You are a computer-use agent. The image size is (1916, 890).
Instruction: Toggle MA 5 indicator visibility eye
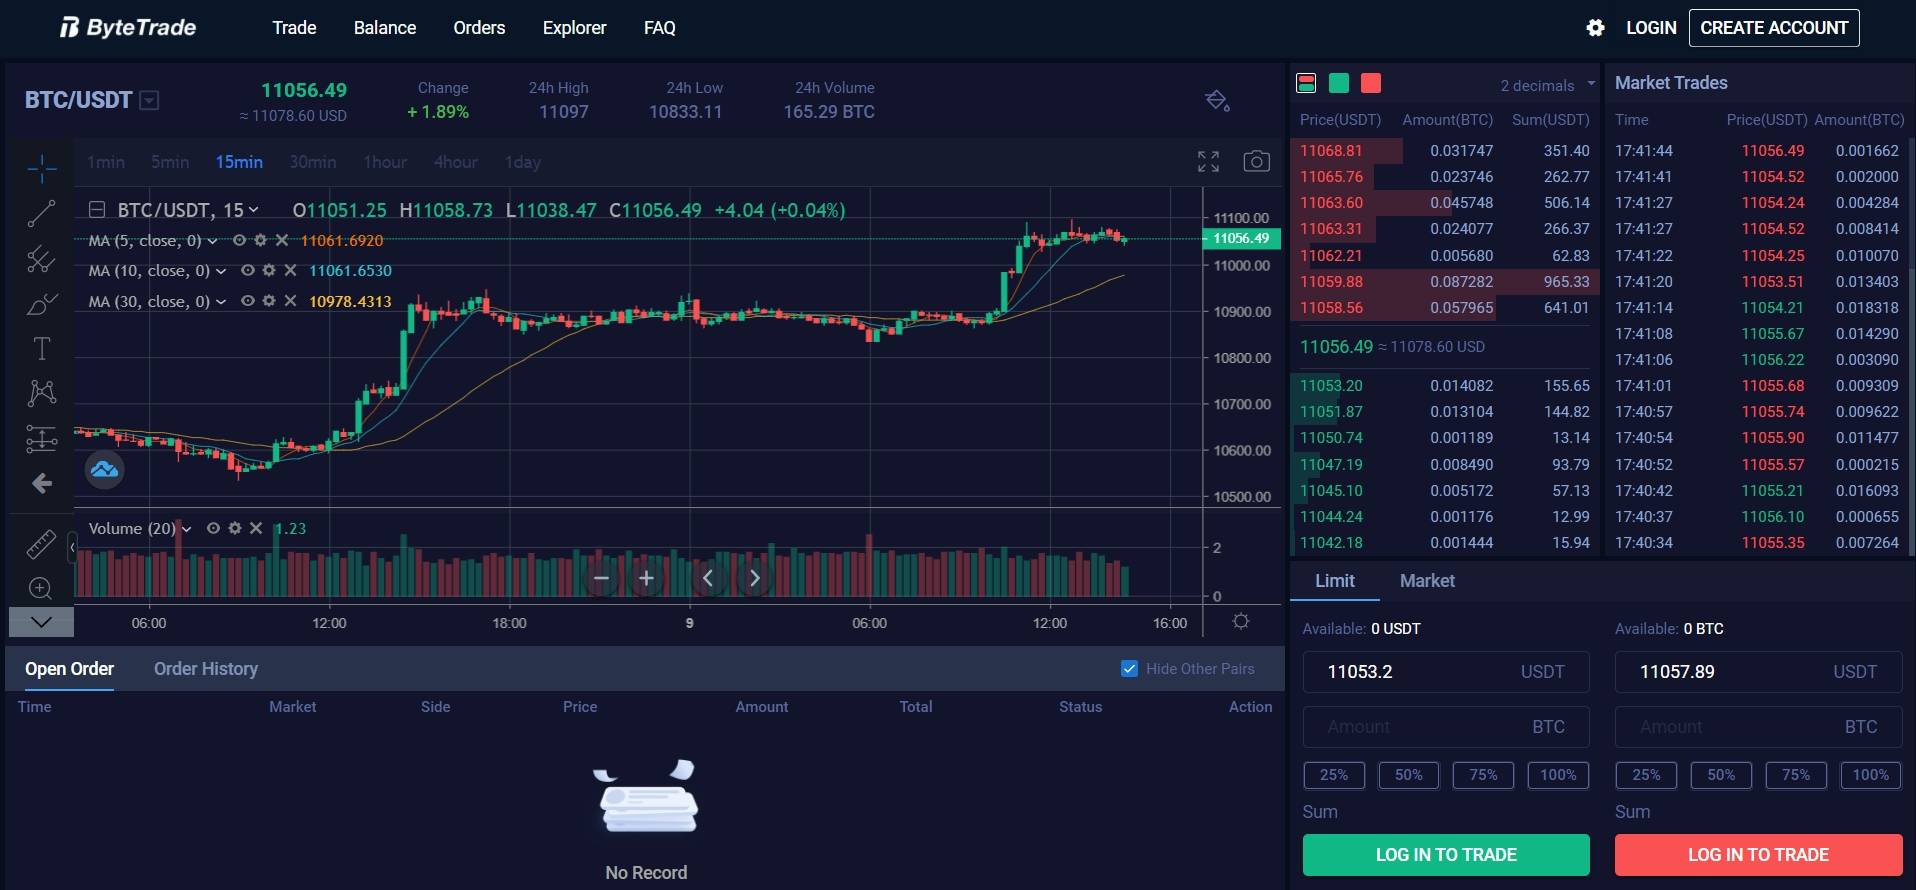point(239,240)
